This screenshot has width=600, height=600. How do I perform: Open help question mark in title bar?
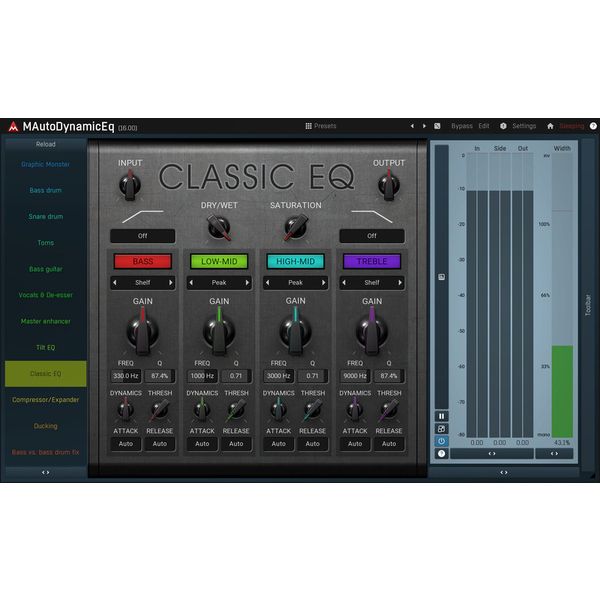(x=593, y=126)
